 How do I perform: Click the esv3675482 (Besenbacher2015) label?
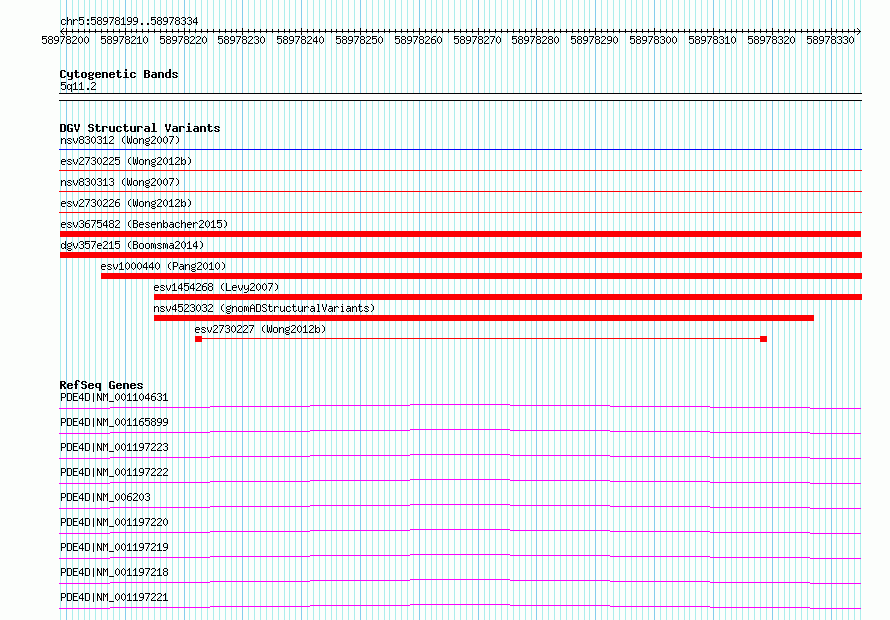144,224
